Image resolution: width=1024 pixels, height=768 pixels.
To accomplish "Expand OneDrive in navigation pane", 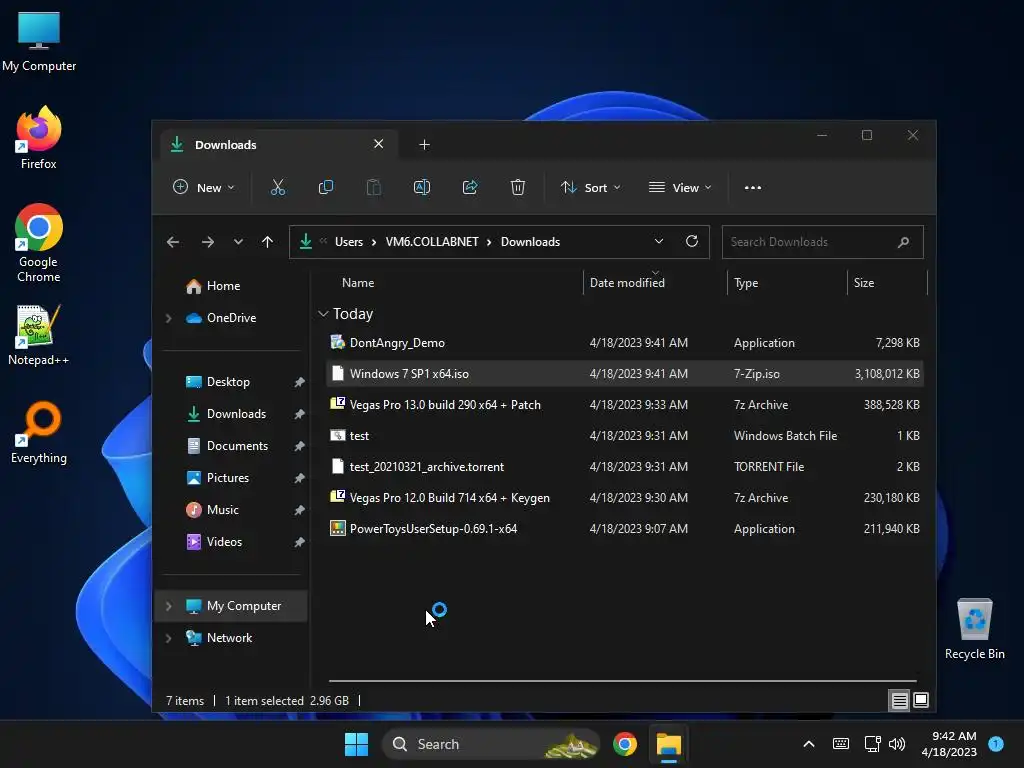I will pyautogui.click(x=168, y=318).
